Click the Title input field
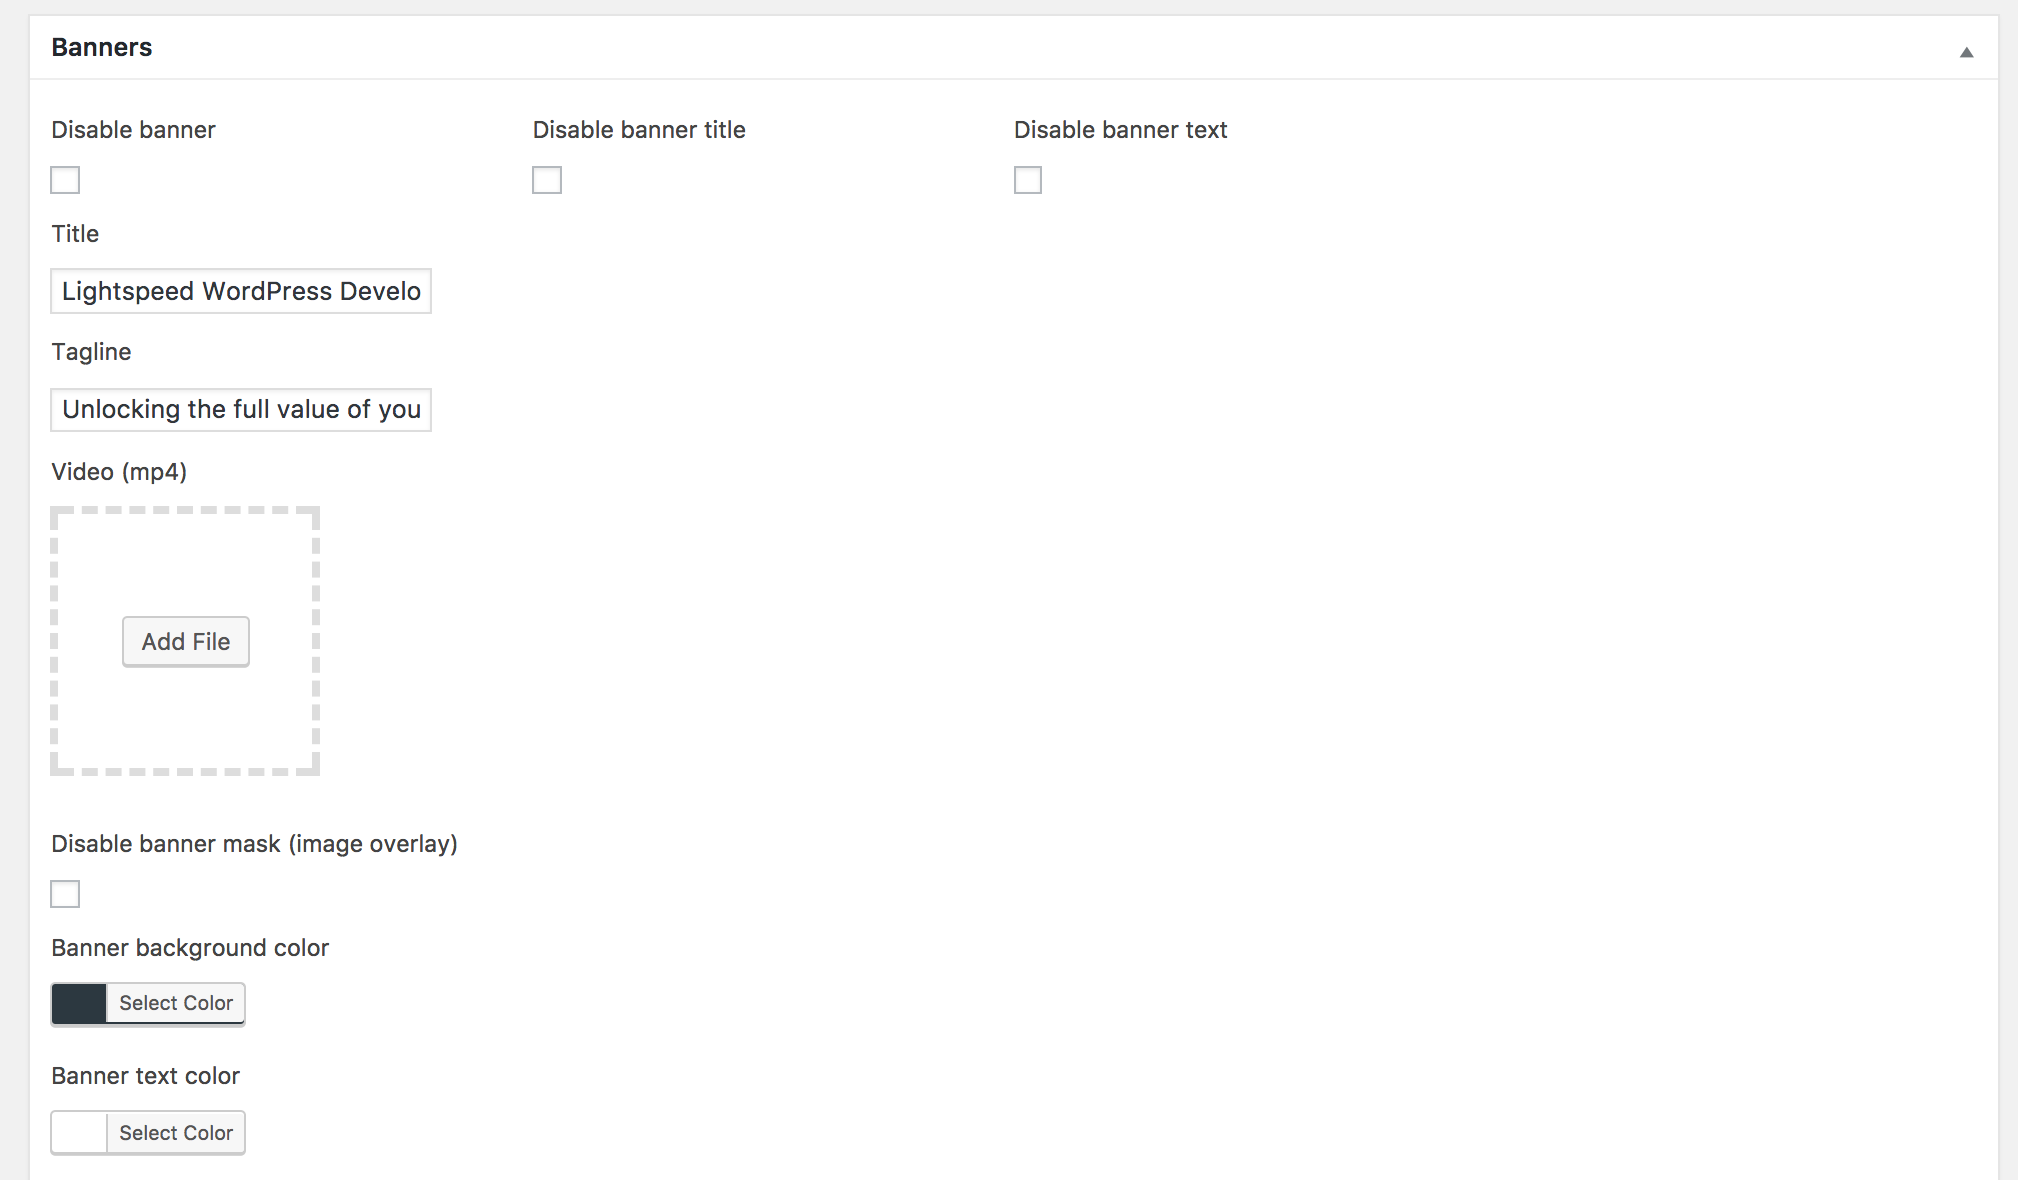The height and width of the screenshot is (1180, 2018). pos(240,291)
